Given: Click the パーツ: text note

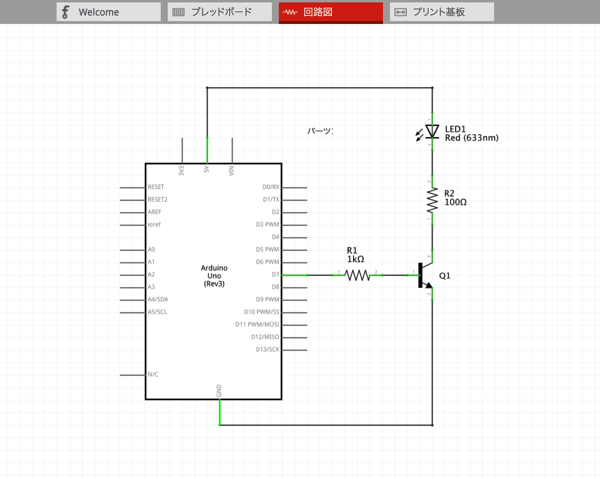Looking at the screenshot, I should [320, 131].
